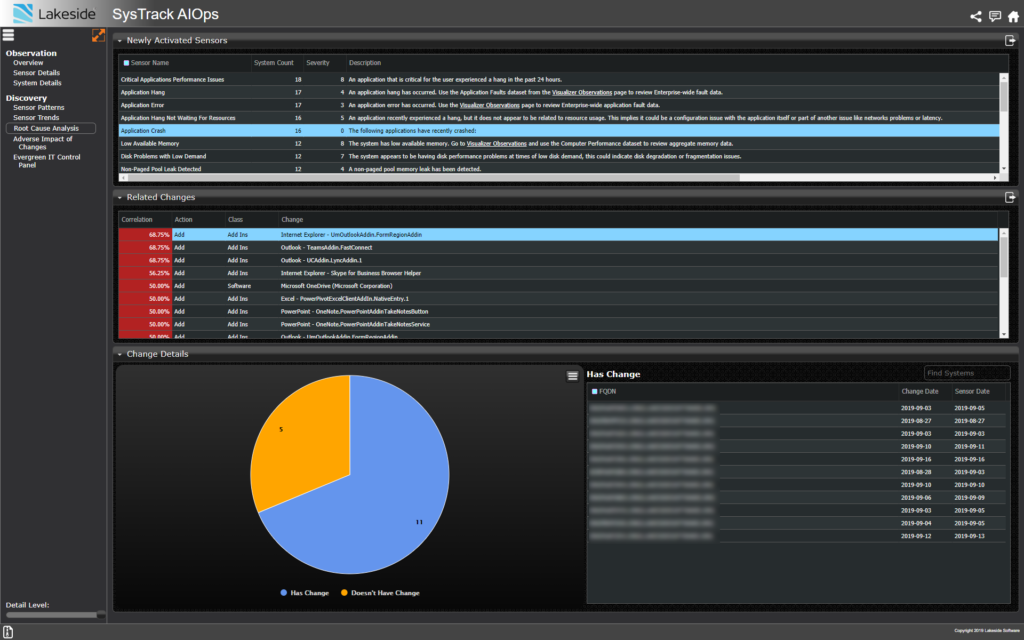Viewport: 1024px width, 640px height.
Task: Select Critical Applications Performance Issues row
Action: coord(559,80)
